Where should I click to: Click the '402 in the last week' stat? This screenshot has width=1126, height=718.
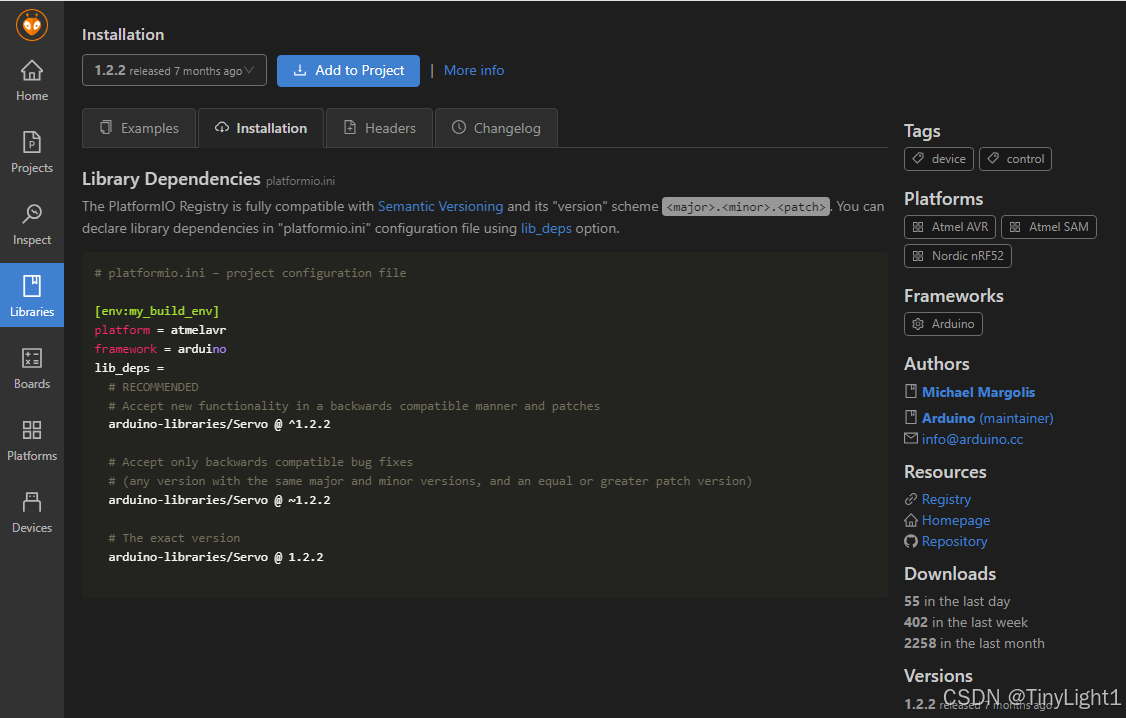pyautogui.click(x=966, y=623)
